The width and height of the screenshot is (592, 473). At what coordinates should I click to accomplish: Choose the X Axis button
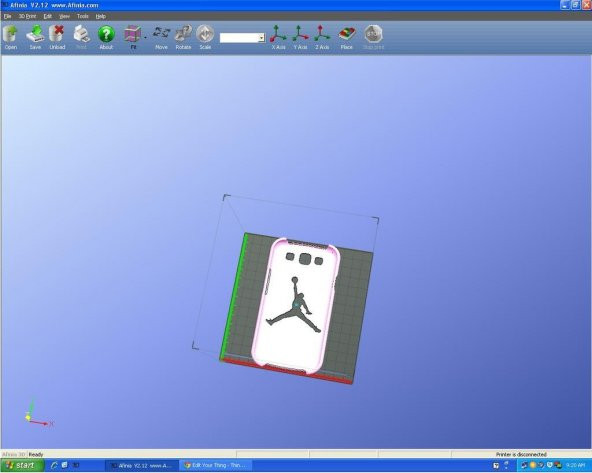[278, 37]
